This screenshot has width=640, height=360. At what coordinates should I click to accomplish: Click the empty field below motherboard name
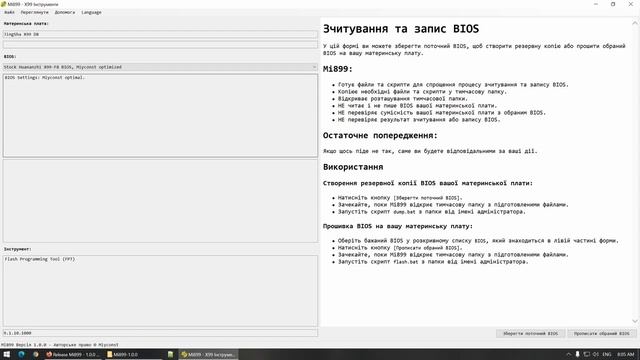click(160, 44)
